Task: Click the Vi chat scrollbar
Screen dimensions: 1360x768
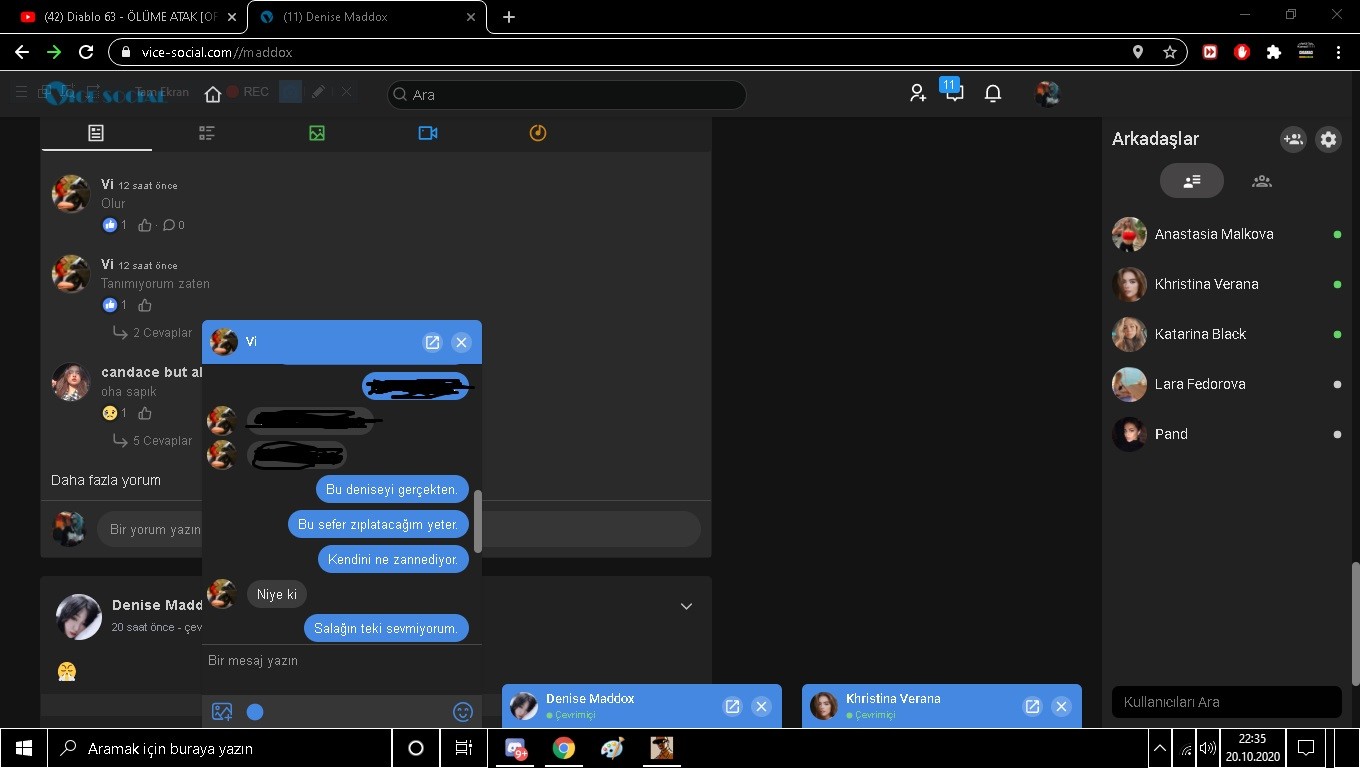Action: tap(478, 521)
